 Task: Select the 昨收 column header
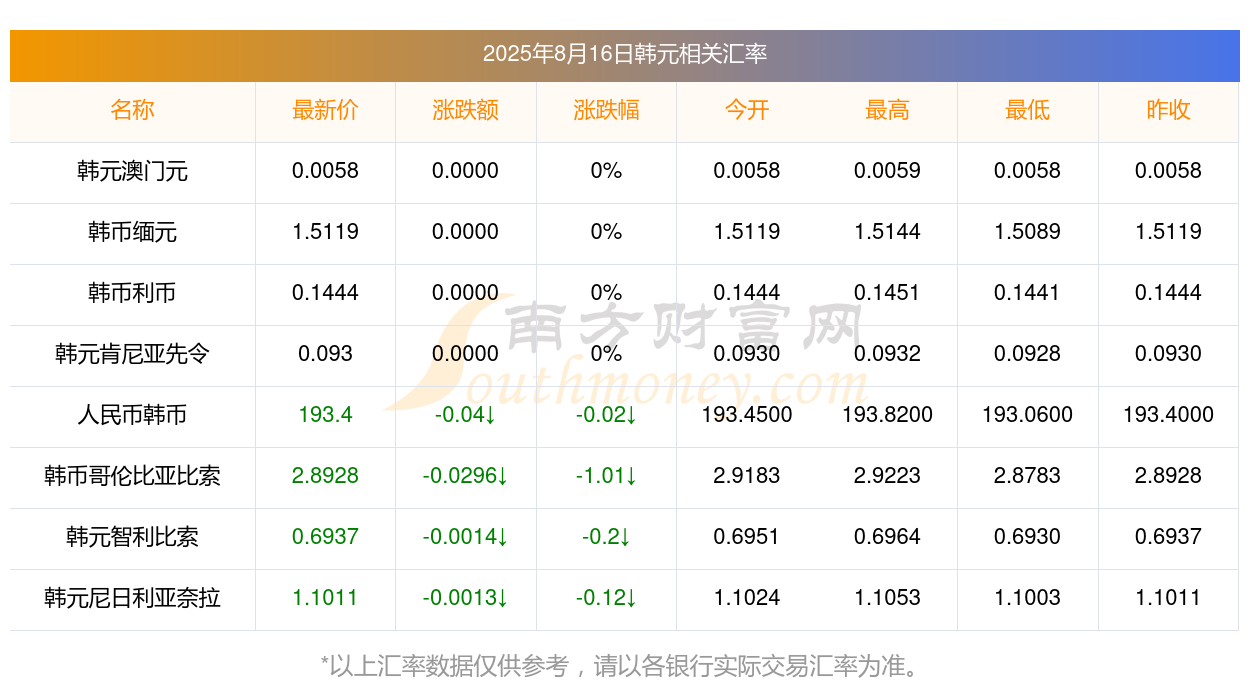tap(1168, 110)
